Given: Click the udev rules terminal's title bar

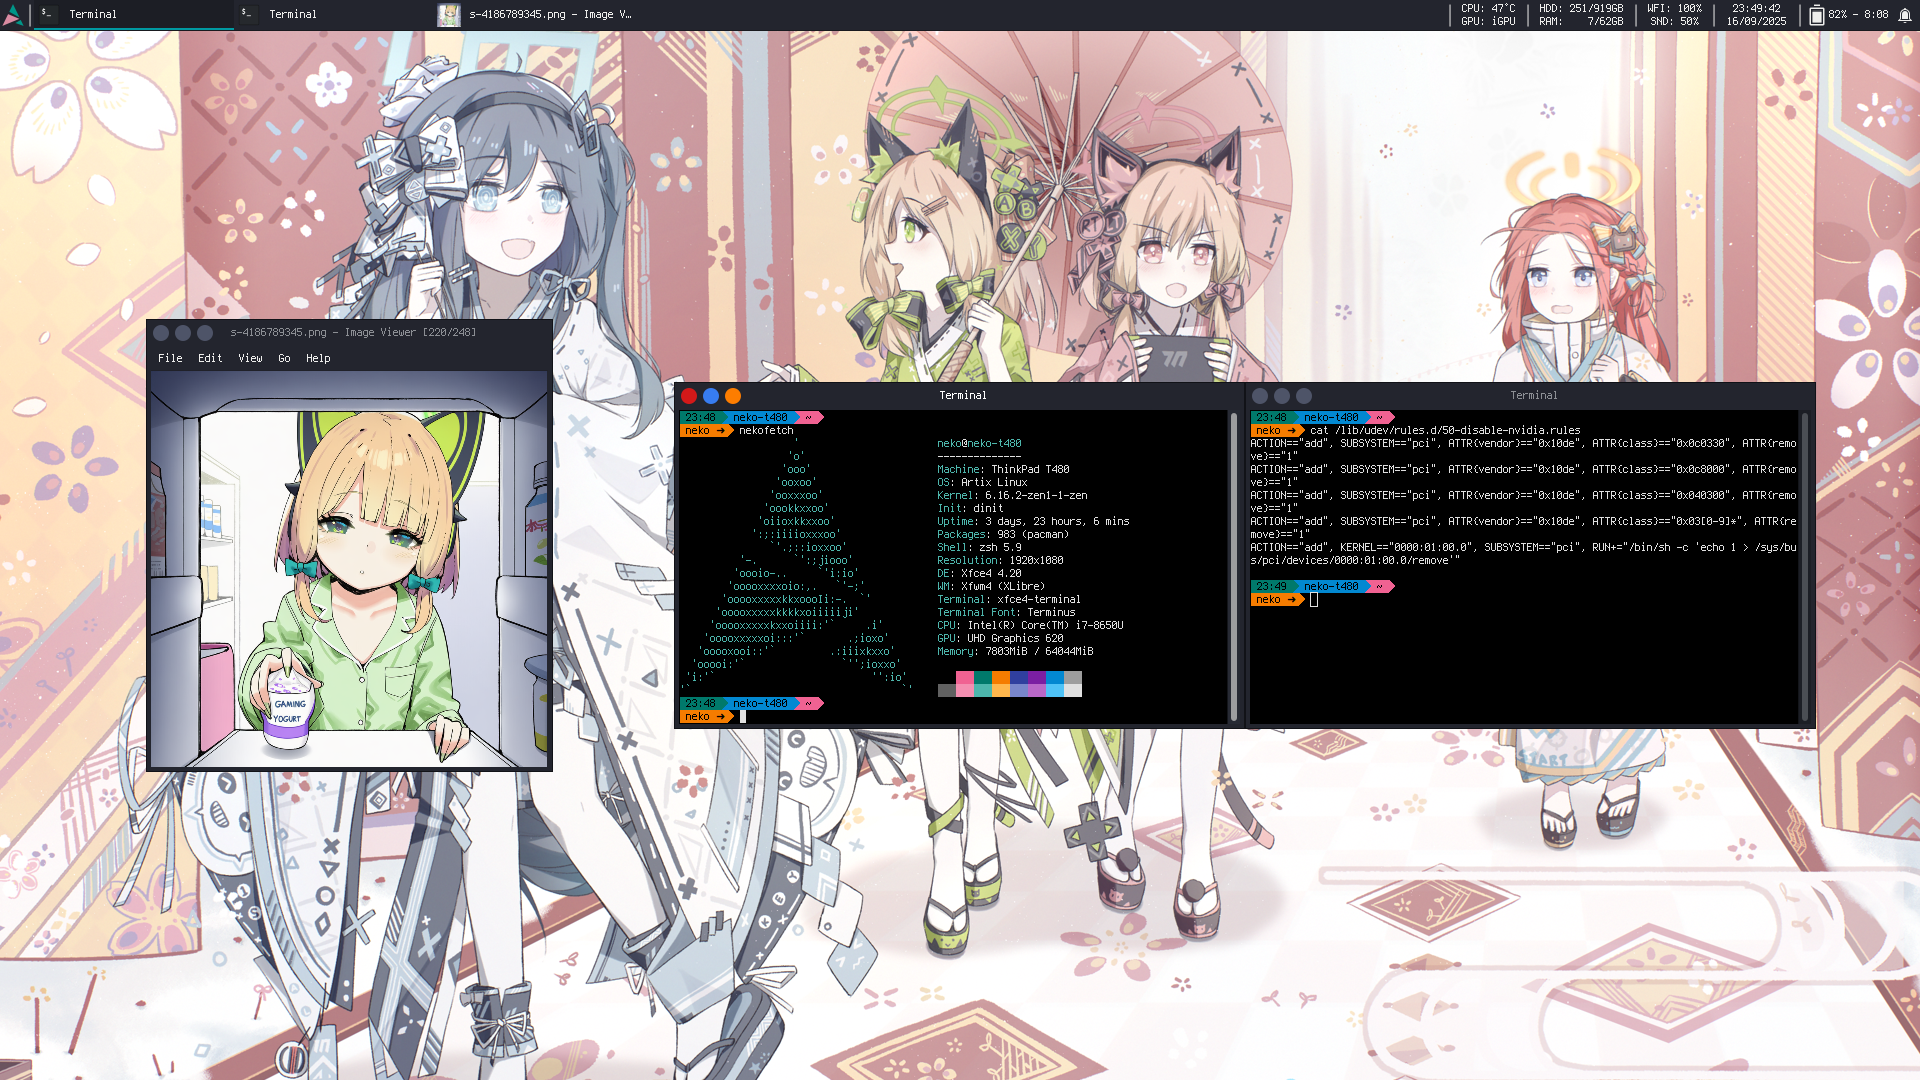Looking at the screenshot, I should coord(1533,396).
